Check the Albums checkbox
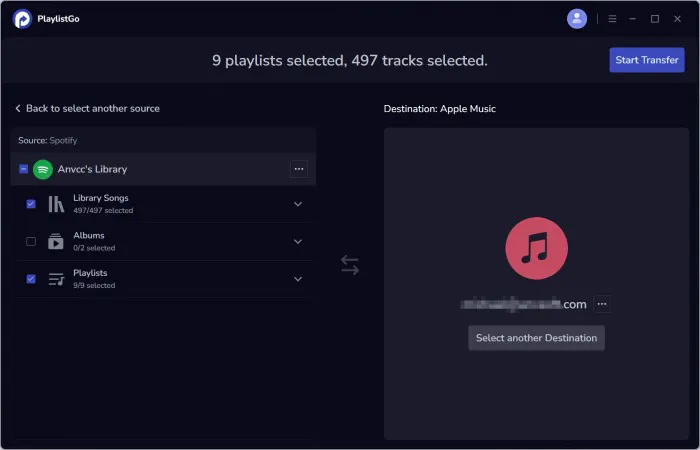This screenshot has height=450, width=700. [31, 242]
